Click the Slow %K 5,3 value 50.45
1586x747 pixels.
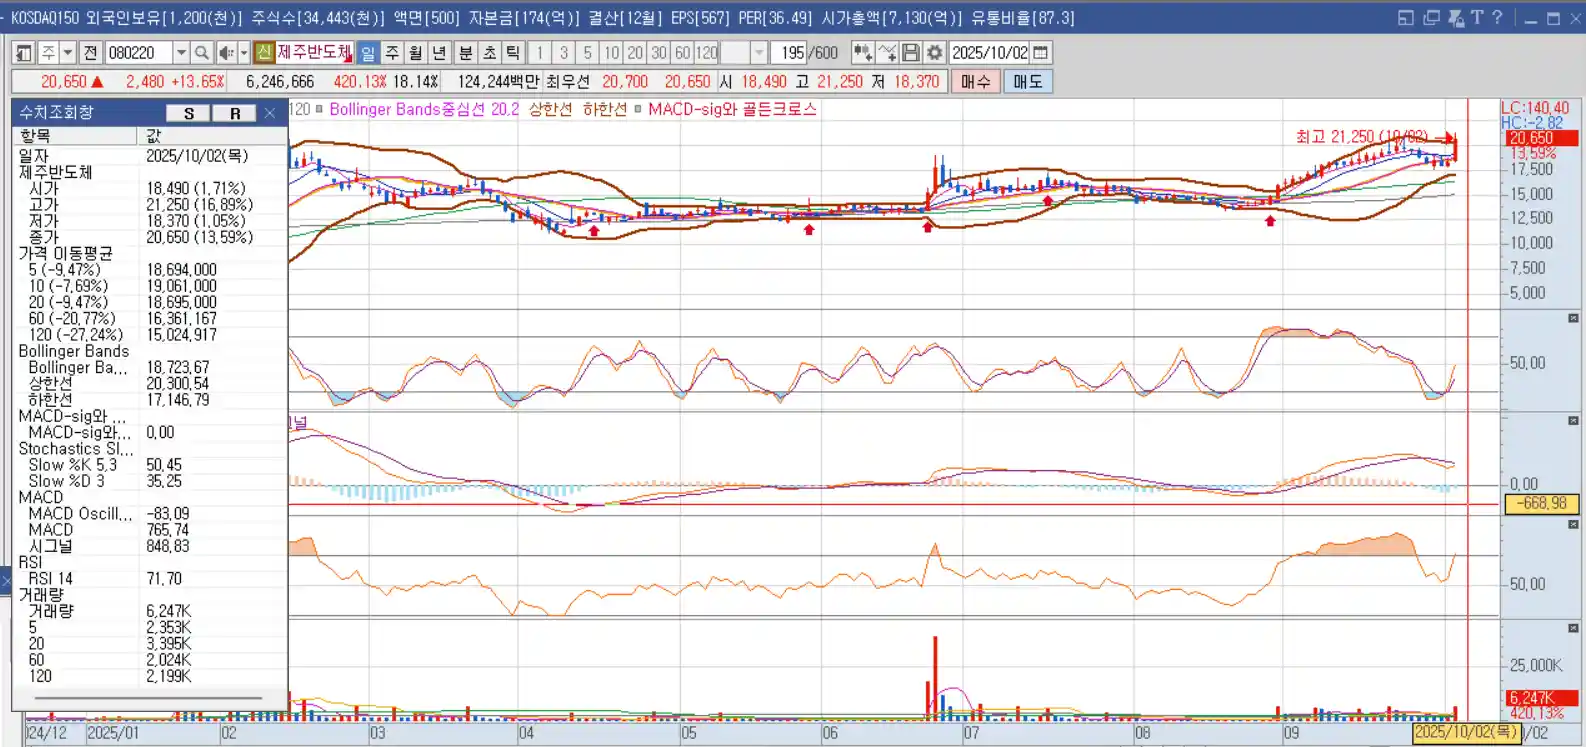[x=164, y=465]
